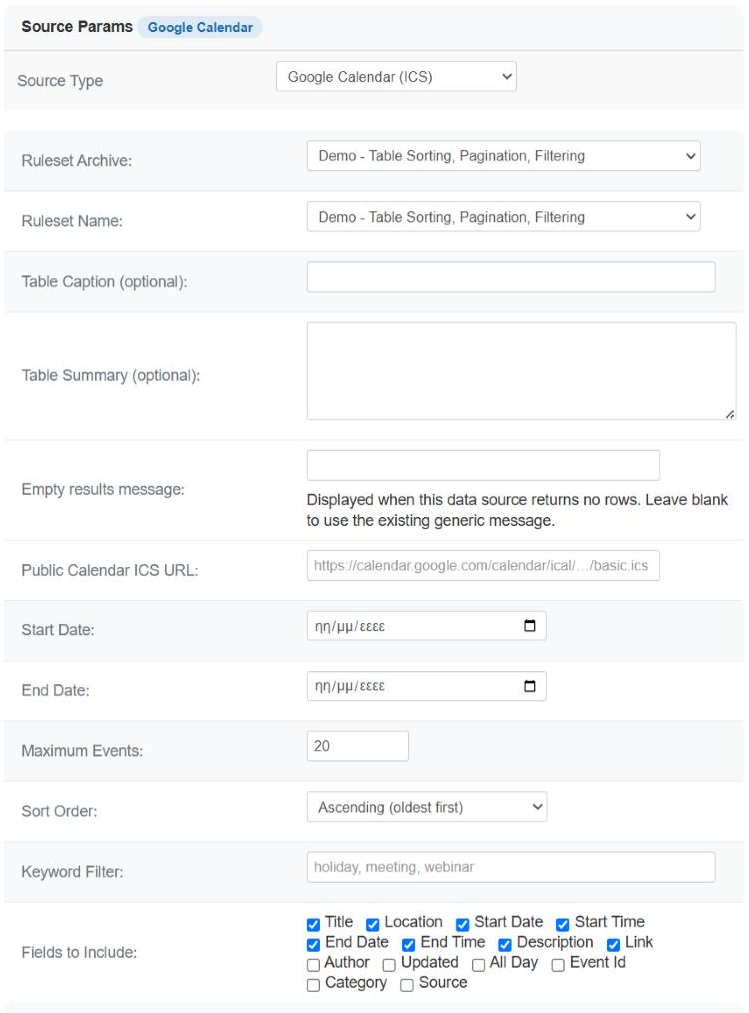Click the Table Caption input field

pyautogui.click(x=511, y=277)
